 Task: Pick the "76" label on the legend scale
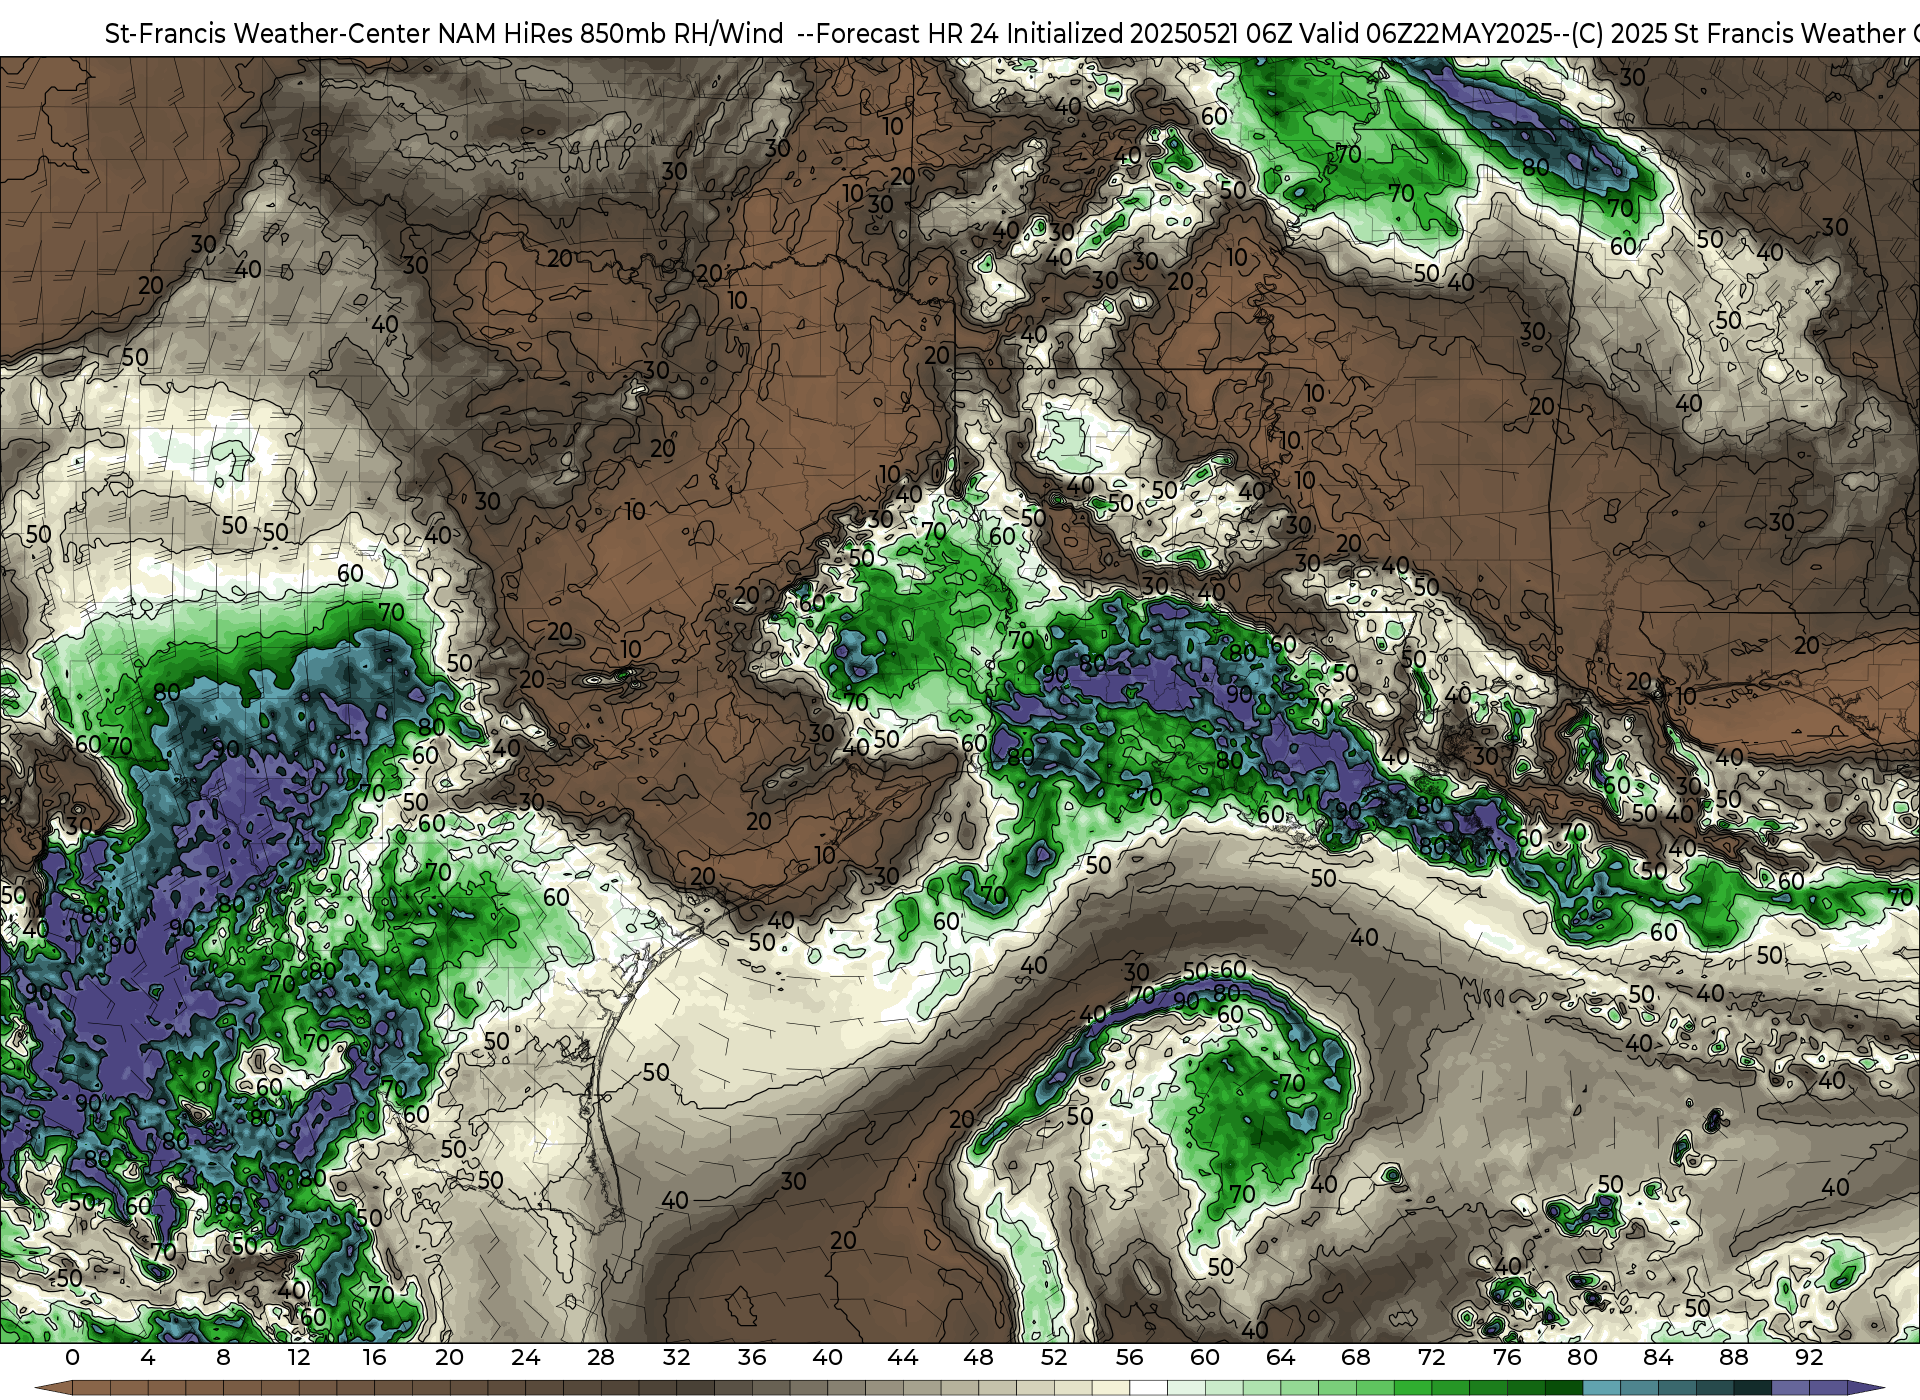tap(1507, 1358)
